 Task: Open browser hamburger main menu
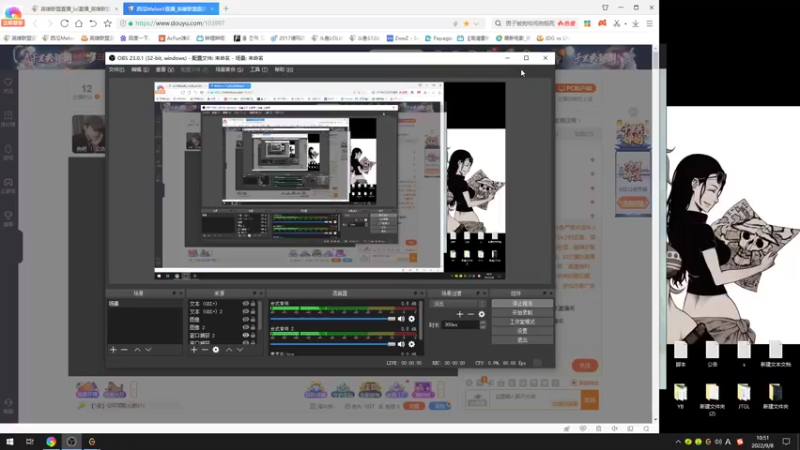(649, 23)
